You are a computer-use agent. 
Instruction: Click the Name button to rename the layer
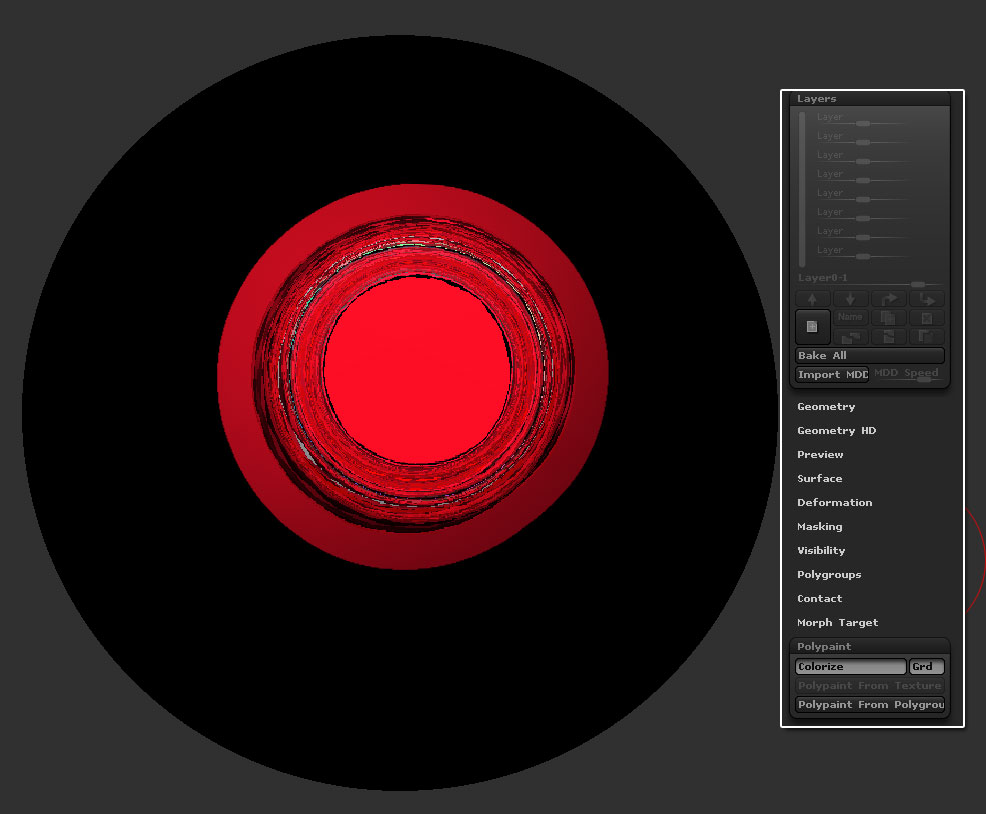click(x=850, y=317)
